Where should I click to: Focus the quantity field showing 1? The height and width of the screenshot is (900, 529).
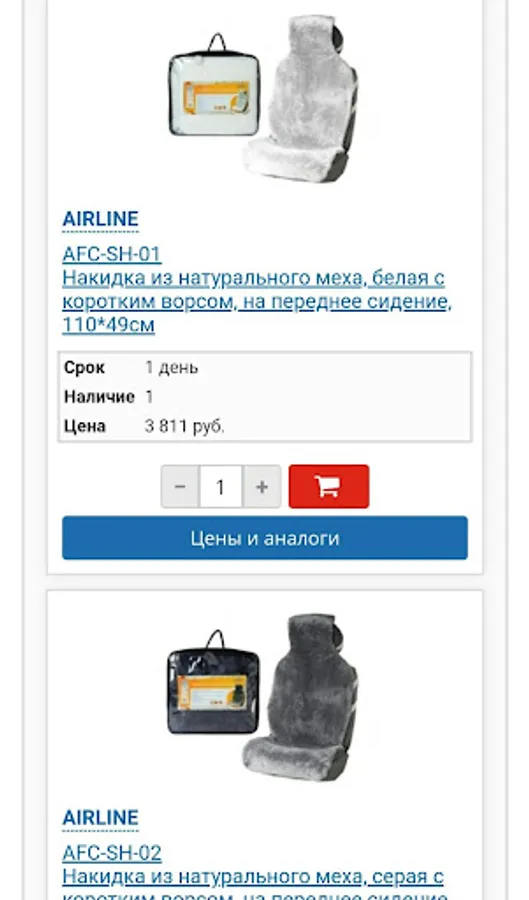[x=221, y=487]
